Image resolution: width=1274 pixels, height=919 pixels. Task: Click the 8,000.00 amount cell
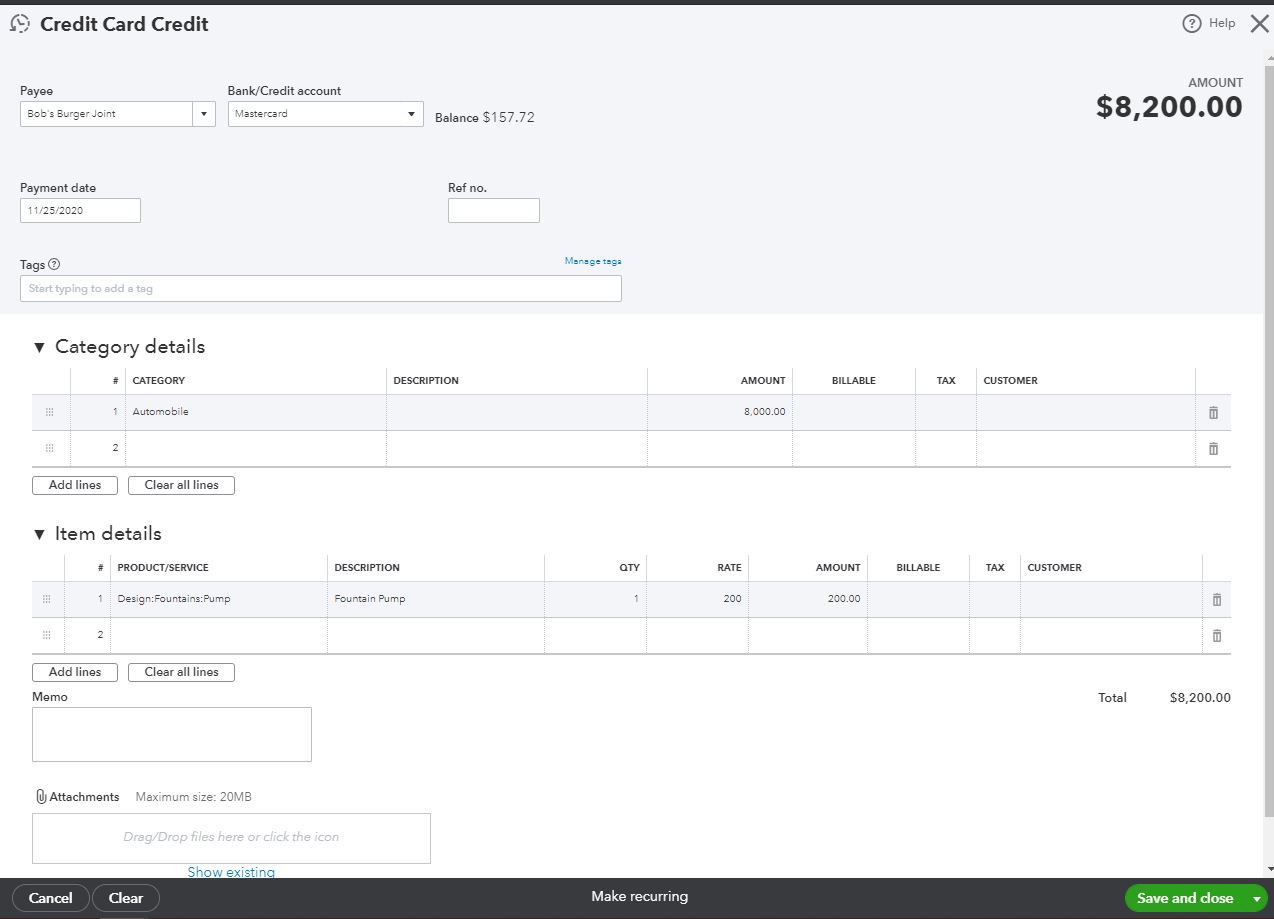[720, 412]
